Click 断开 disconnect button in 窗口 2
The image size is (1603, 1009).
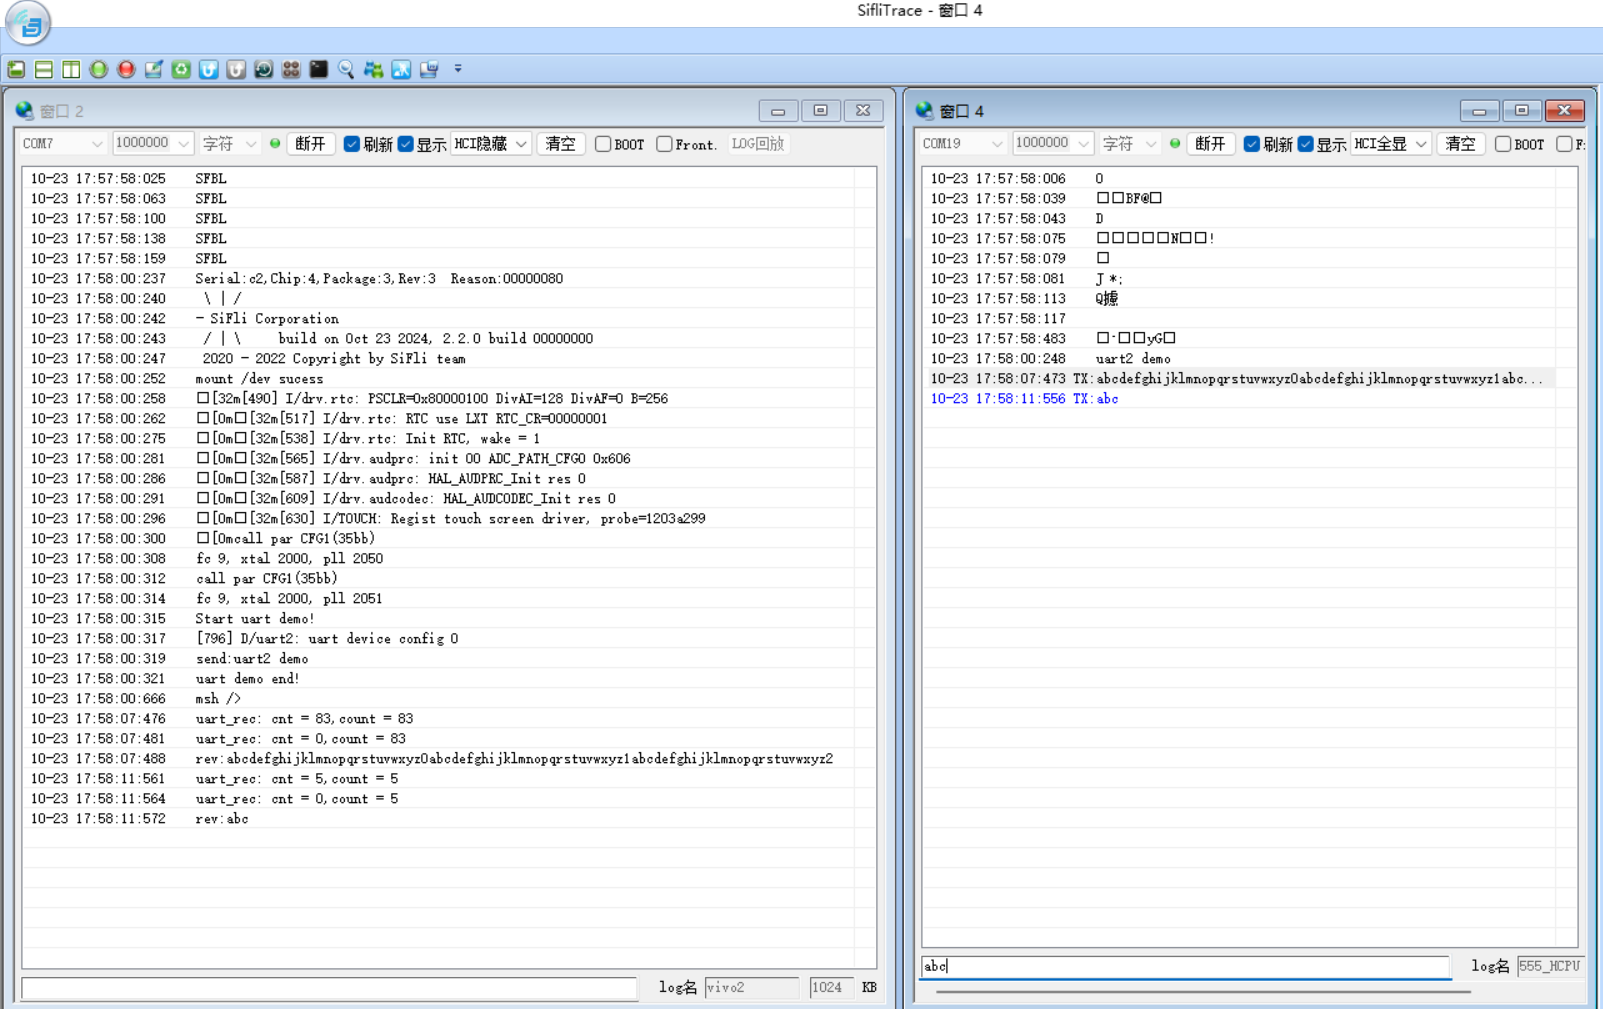click(311, 144)
